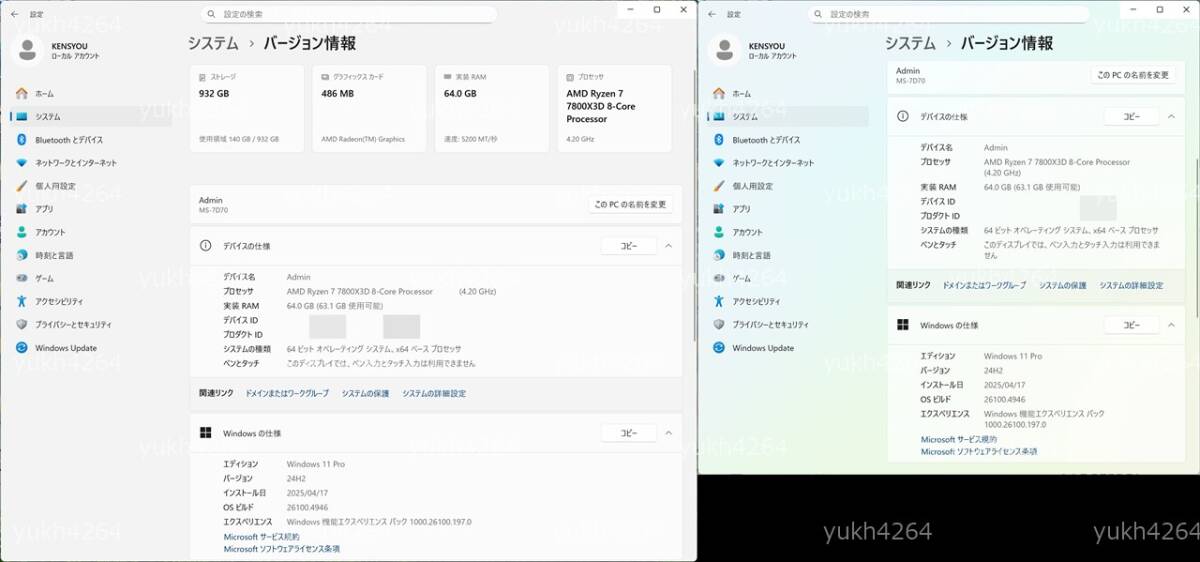Click 設定の検索 field in left window
The width and height of the screenshot is (1200, 562).
pos(349,14)
